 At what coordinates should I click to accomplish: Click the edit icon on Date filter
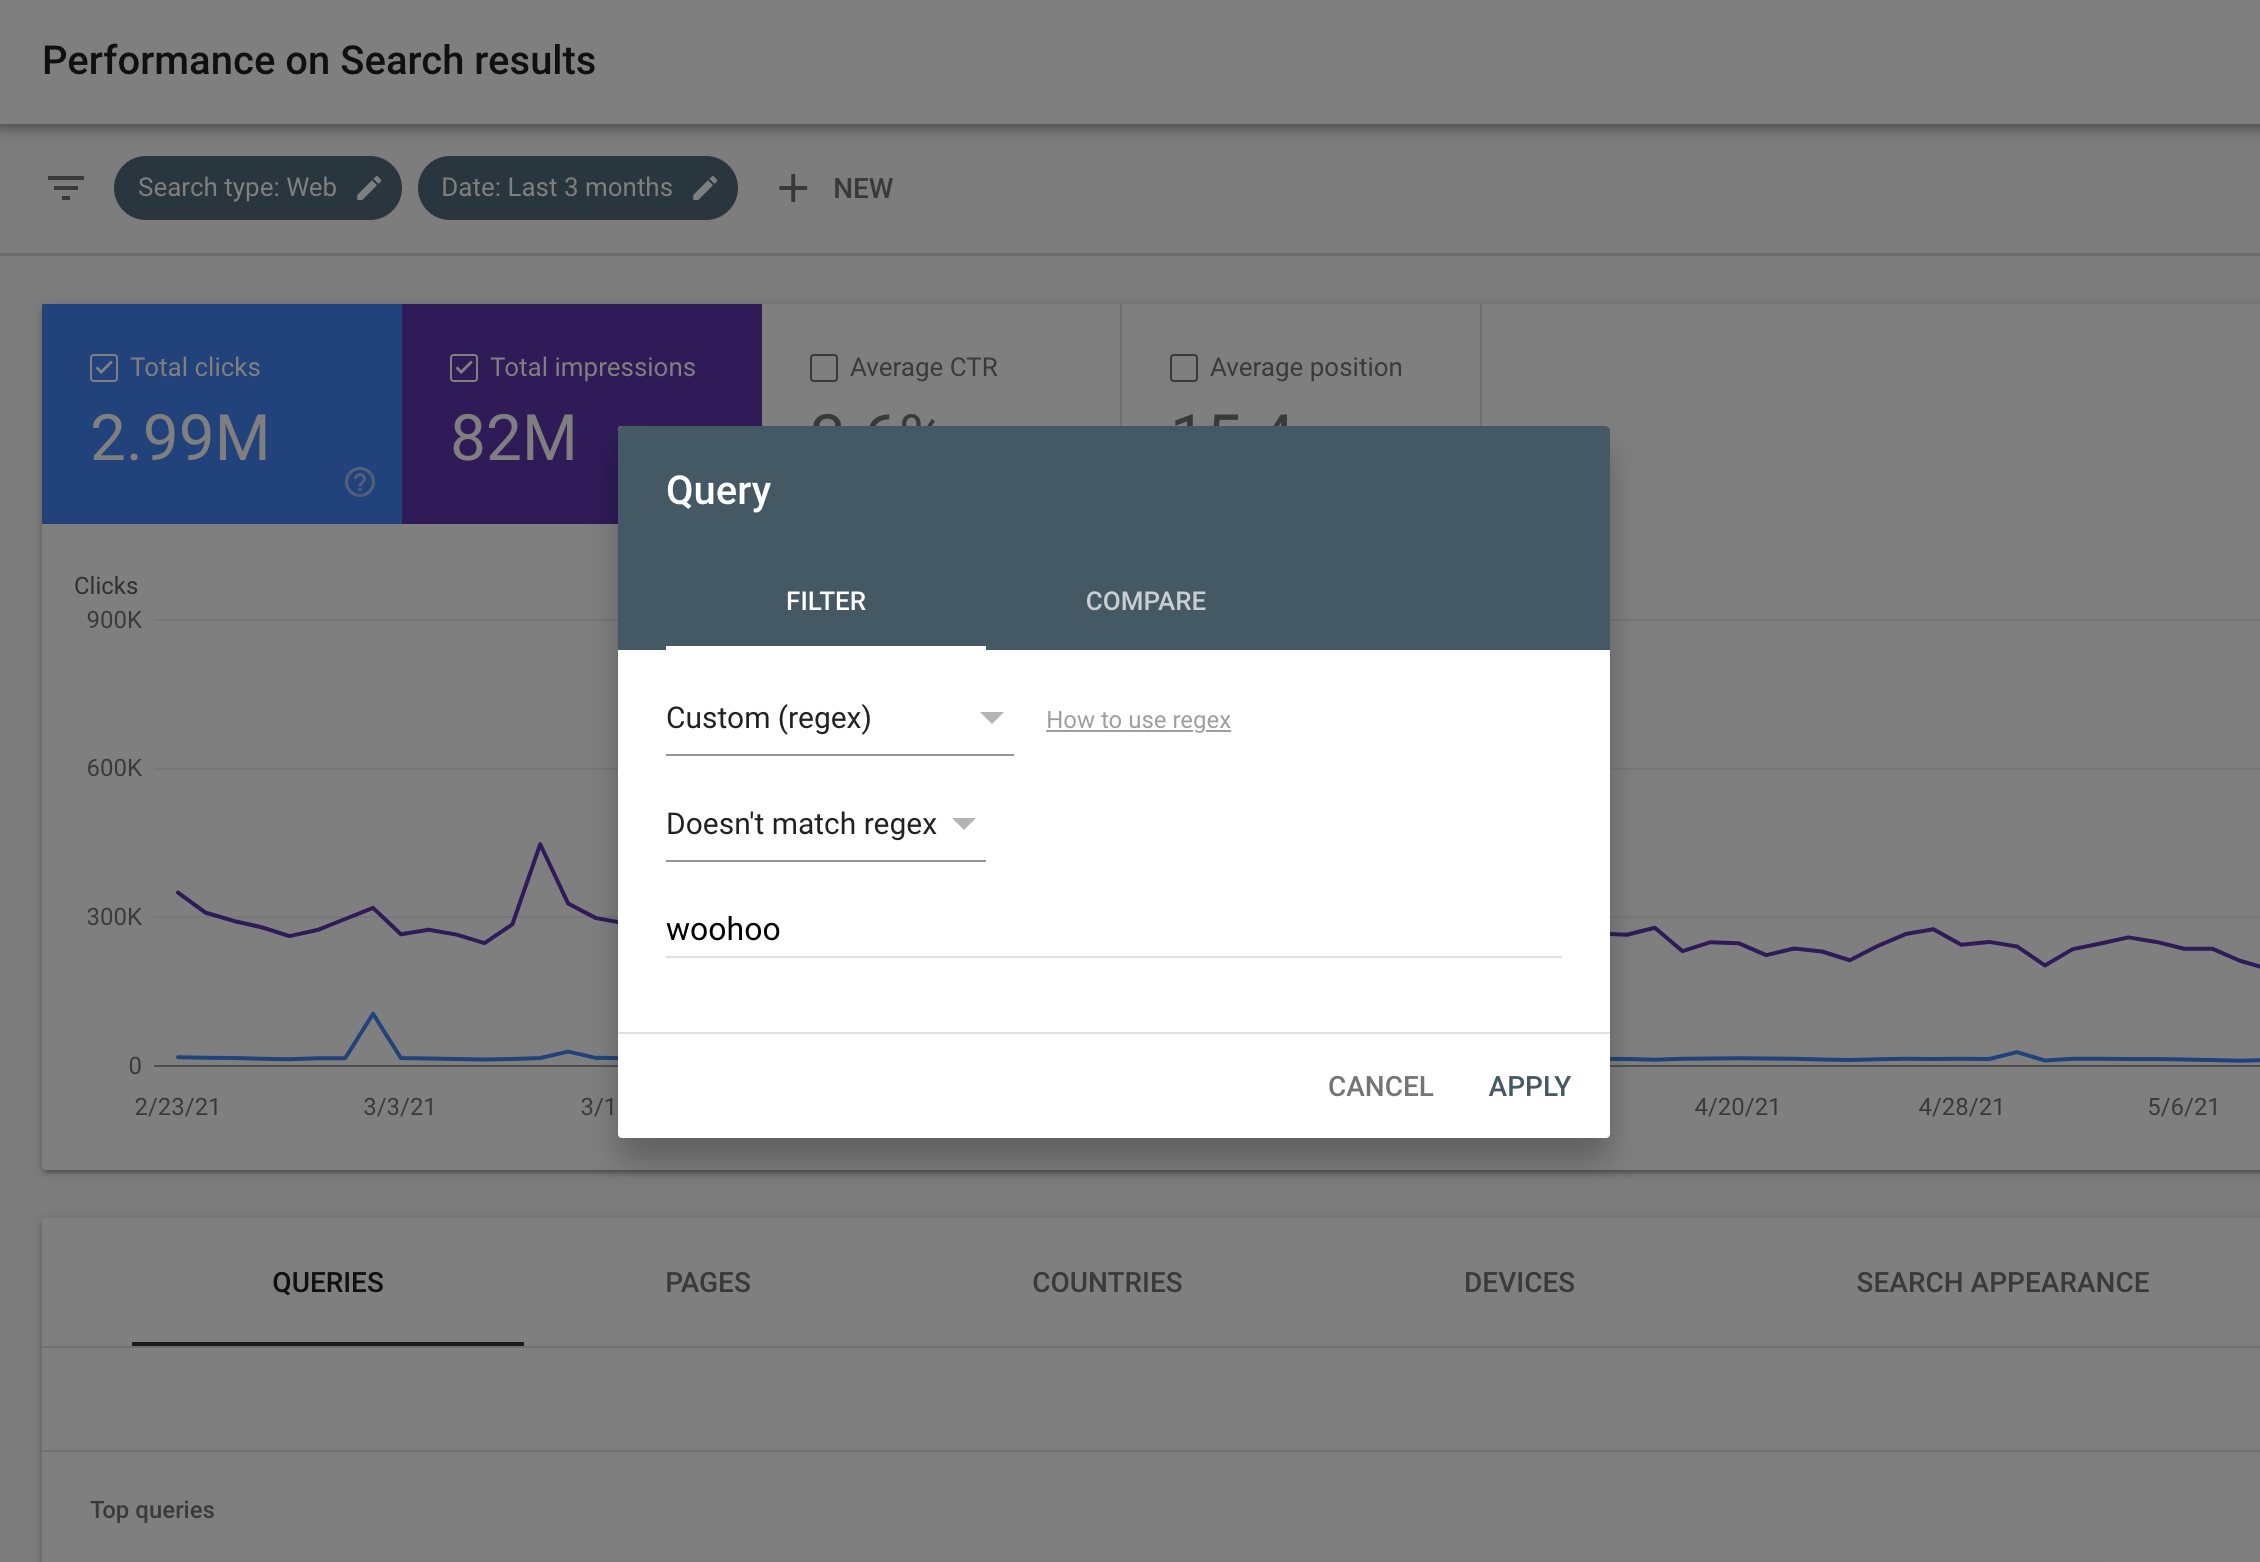click(x=706, y=187)
